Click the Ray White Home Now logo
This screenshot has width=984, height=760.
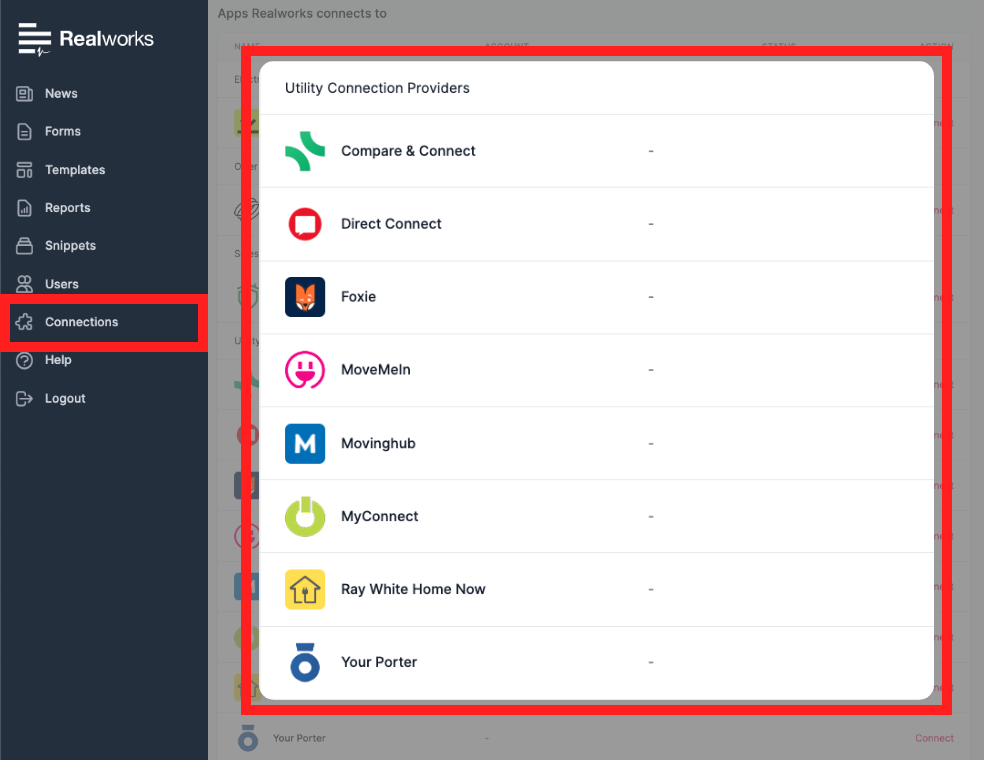305,589
